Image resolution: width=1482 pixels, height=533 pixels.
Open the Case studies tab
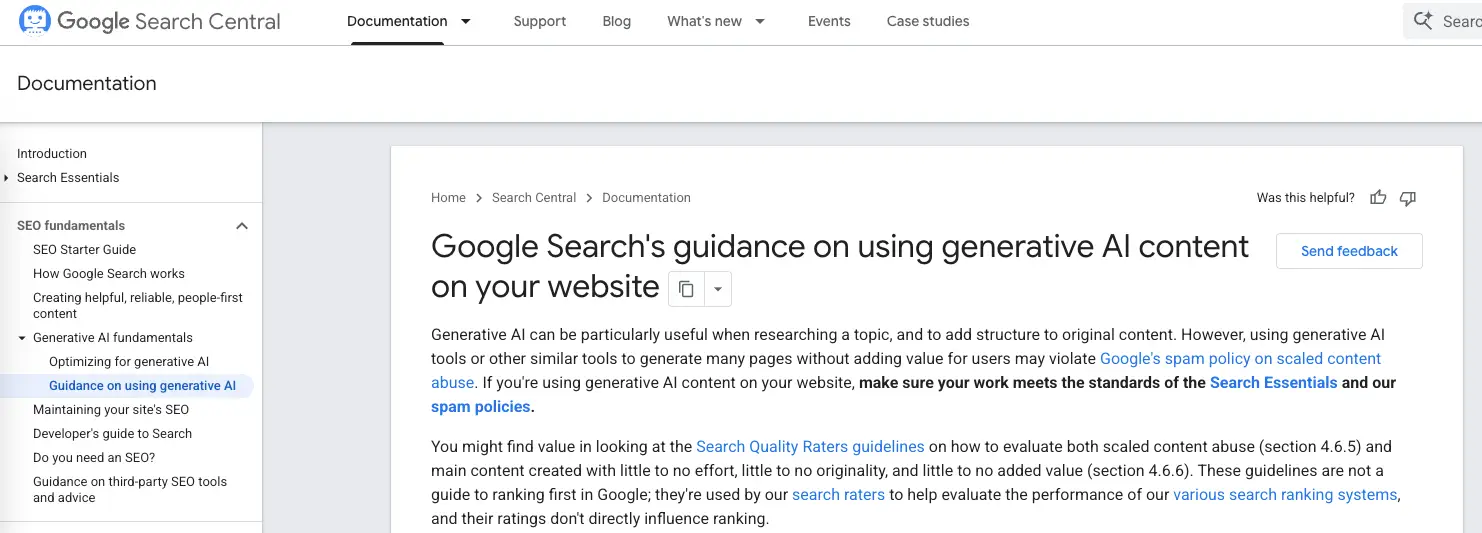[x=928, y=21]
